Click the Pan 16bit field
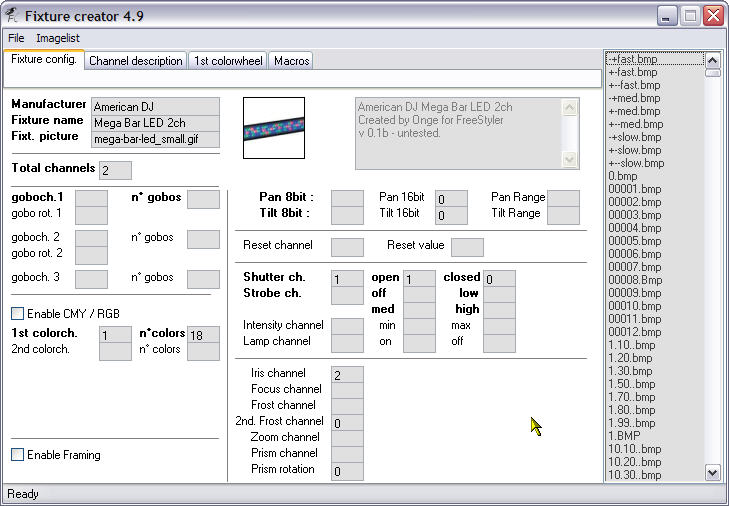The width and height of the screenshot is (729, 506). [451, 199]
